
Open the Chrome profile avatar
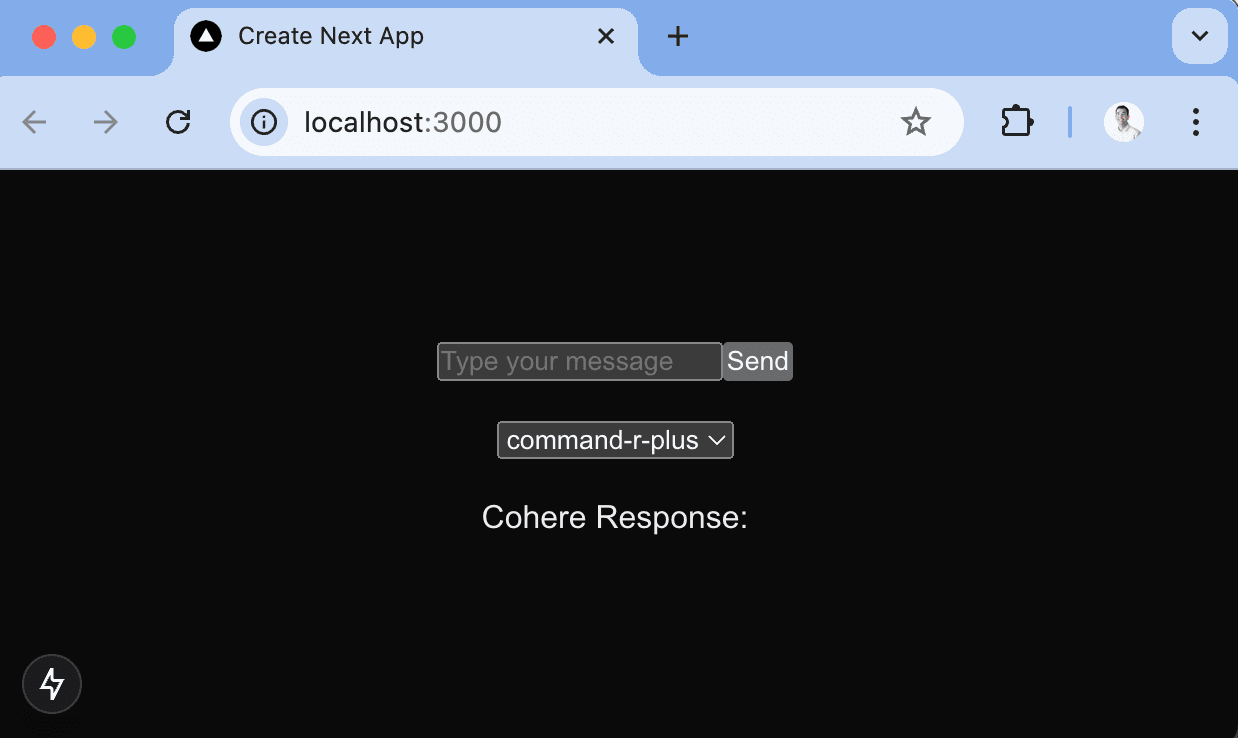coord(1124,122)
